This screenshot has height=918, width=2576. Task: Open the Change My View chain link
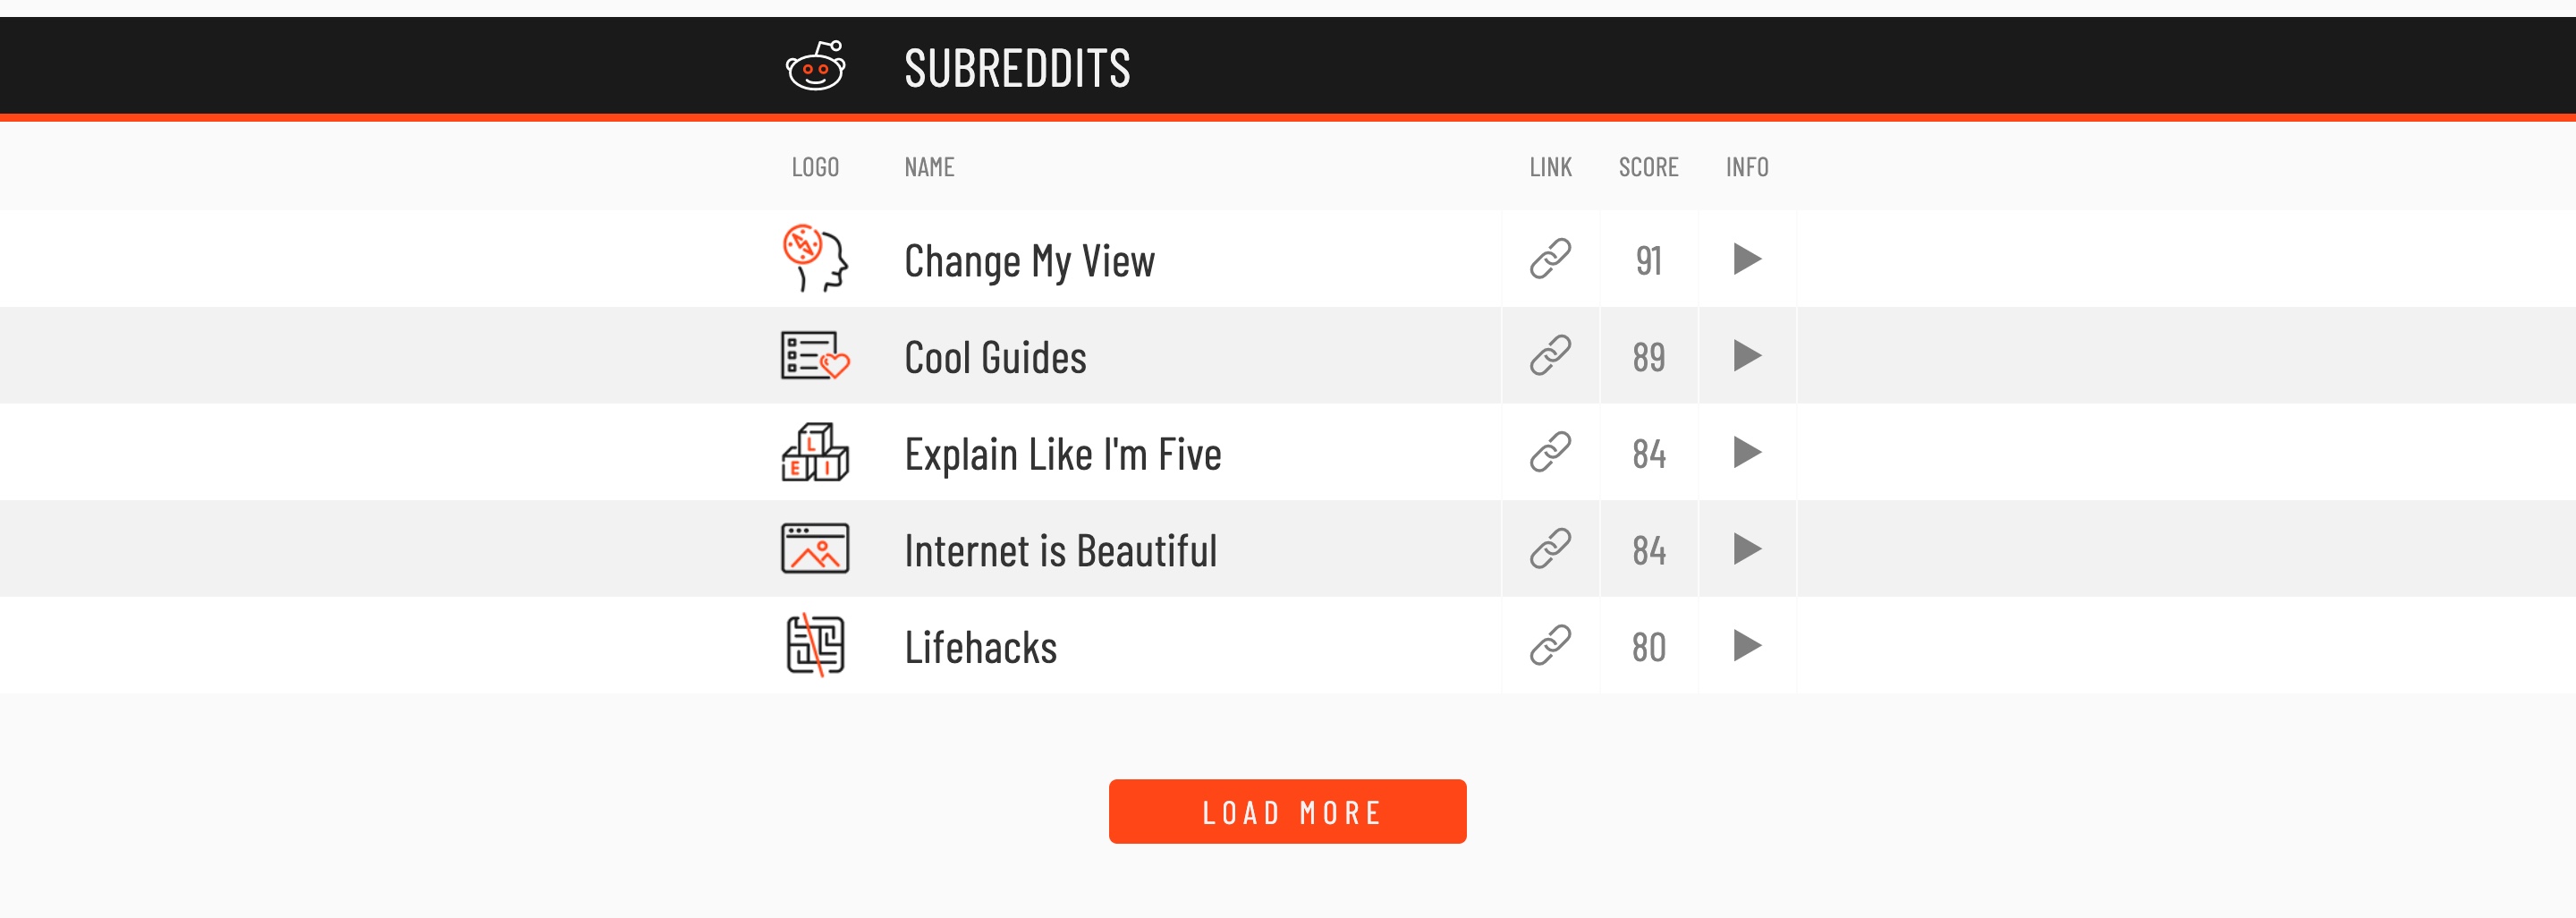click(x=1550, y=259)
